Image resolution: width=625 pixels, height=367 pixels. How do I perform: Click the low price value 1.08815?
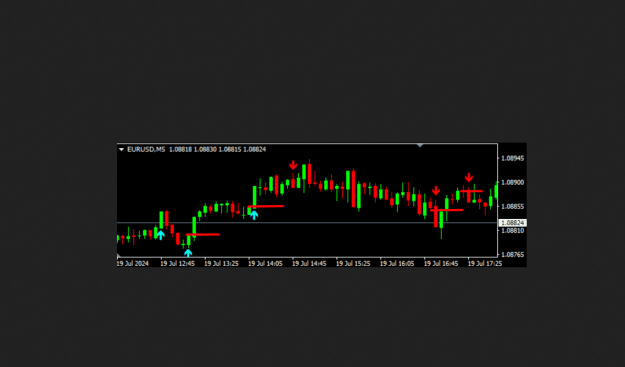tap(230, 149)
